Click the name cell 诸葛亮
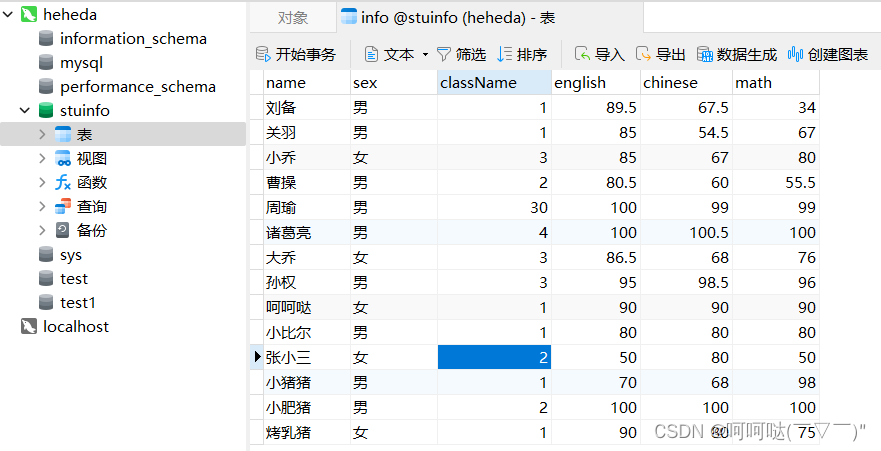Screen dimensions: 881x451 (x=307, y=233)
